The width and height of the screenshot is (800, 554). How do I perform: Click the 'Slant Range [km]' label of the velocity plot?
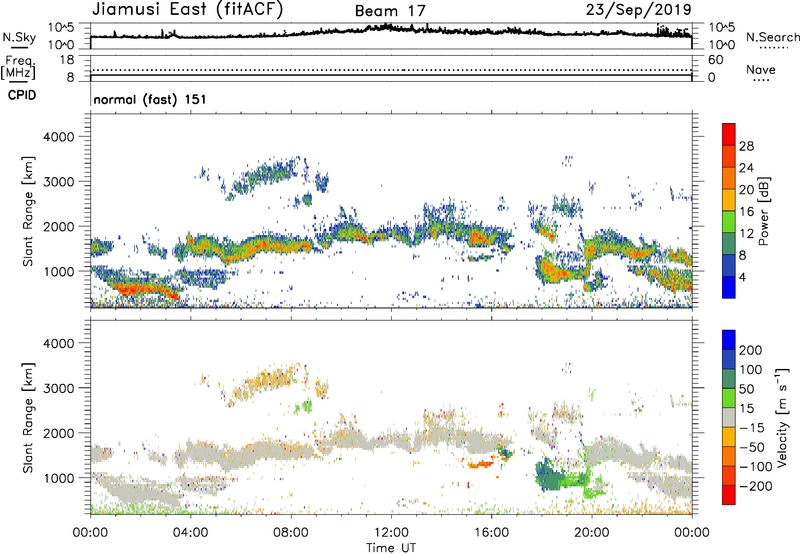pyautogui.click(x=28, y=418)
